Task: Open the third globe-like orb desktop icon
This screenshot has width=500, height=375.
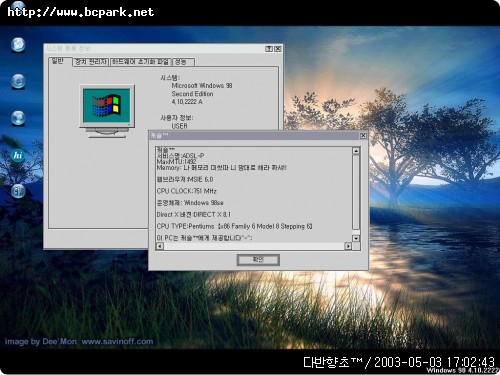Action: coord(18,118)
